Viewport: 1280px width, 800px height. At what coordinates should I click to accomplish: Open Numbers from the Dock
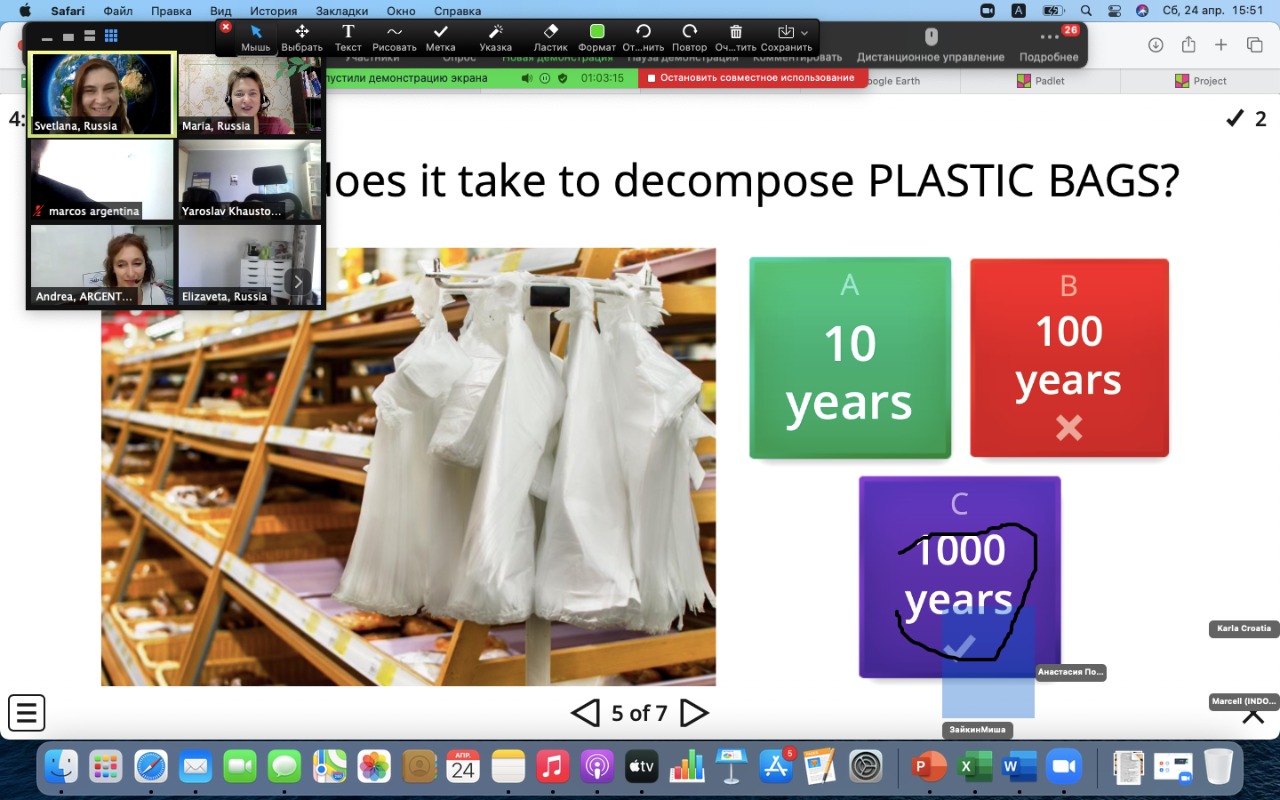tap(687, 767)
